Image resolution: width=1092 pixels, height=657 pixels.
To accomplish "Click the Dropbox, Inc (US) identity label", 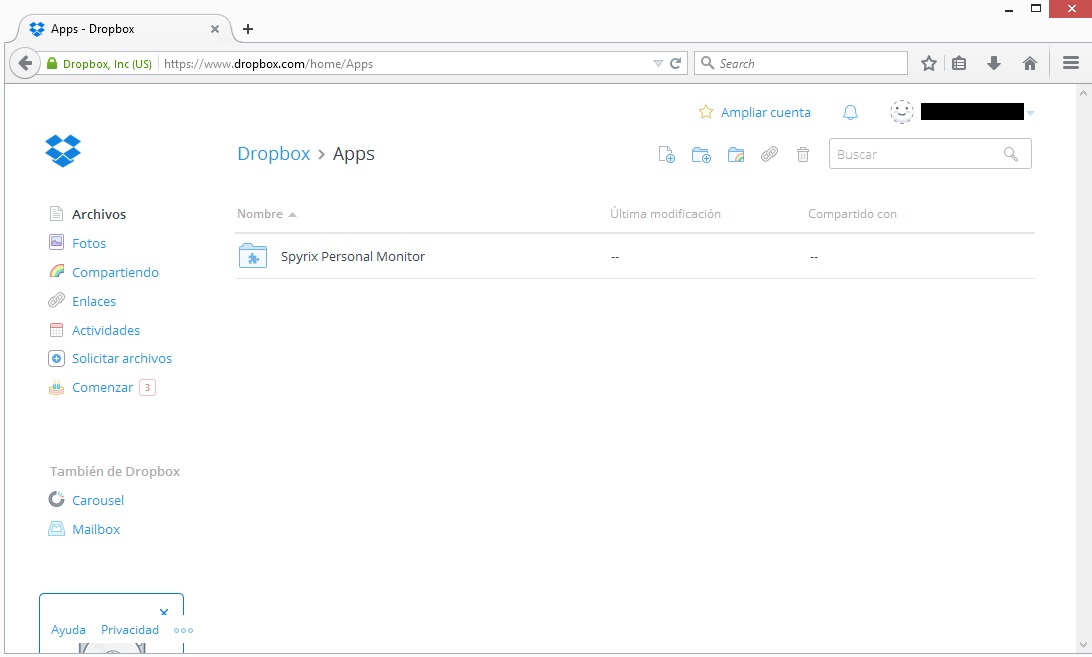I will point(107,64).
